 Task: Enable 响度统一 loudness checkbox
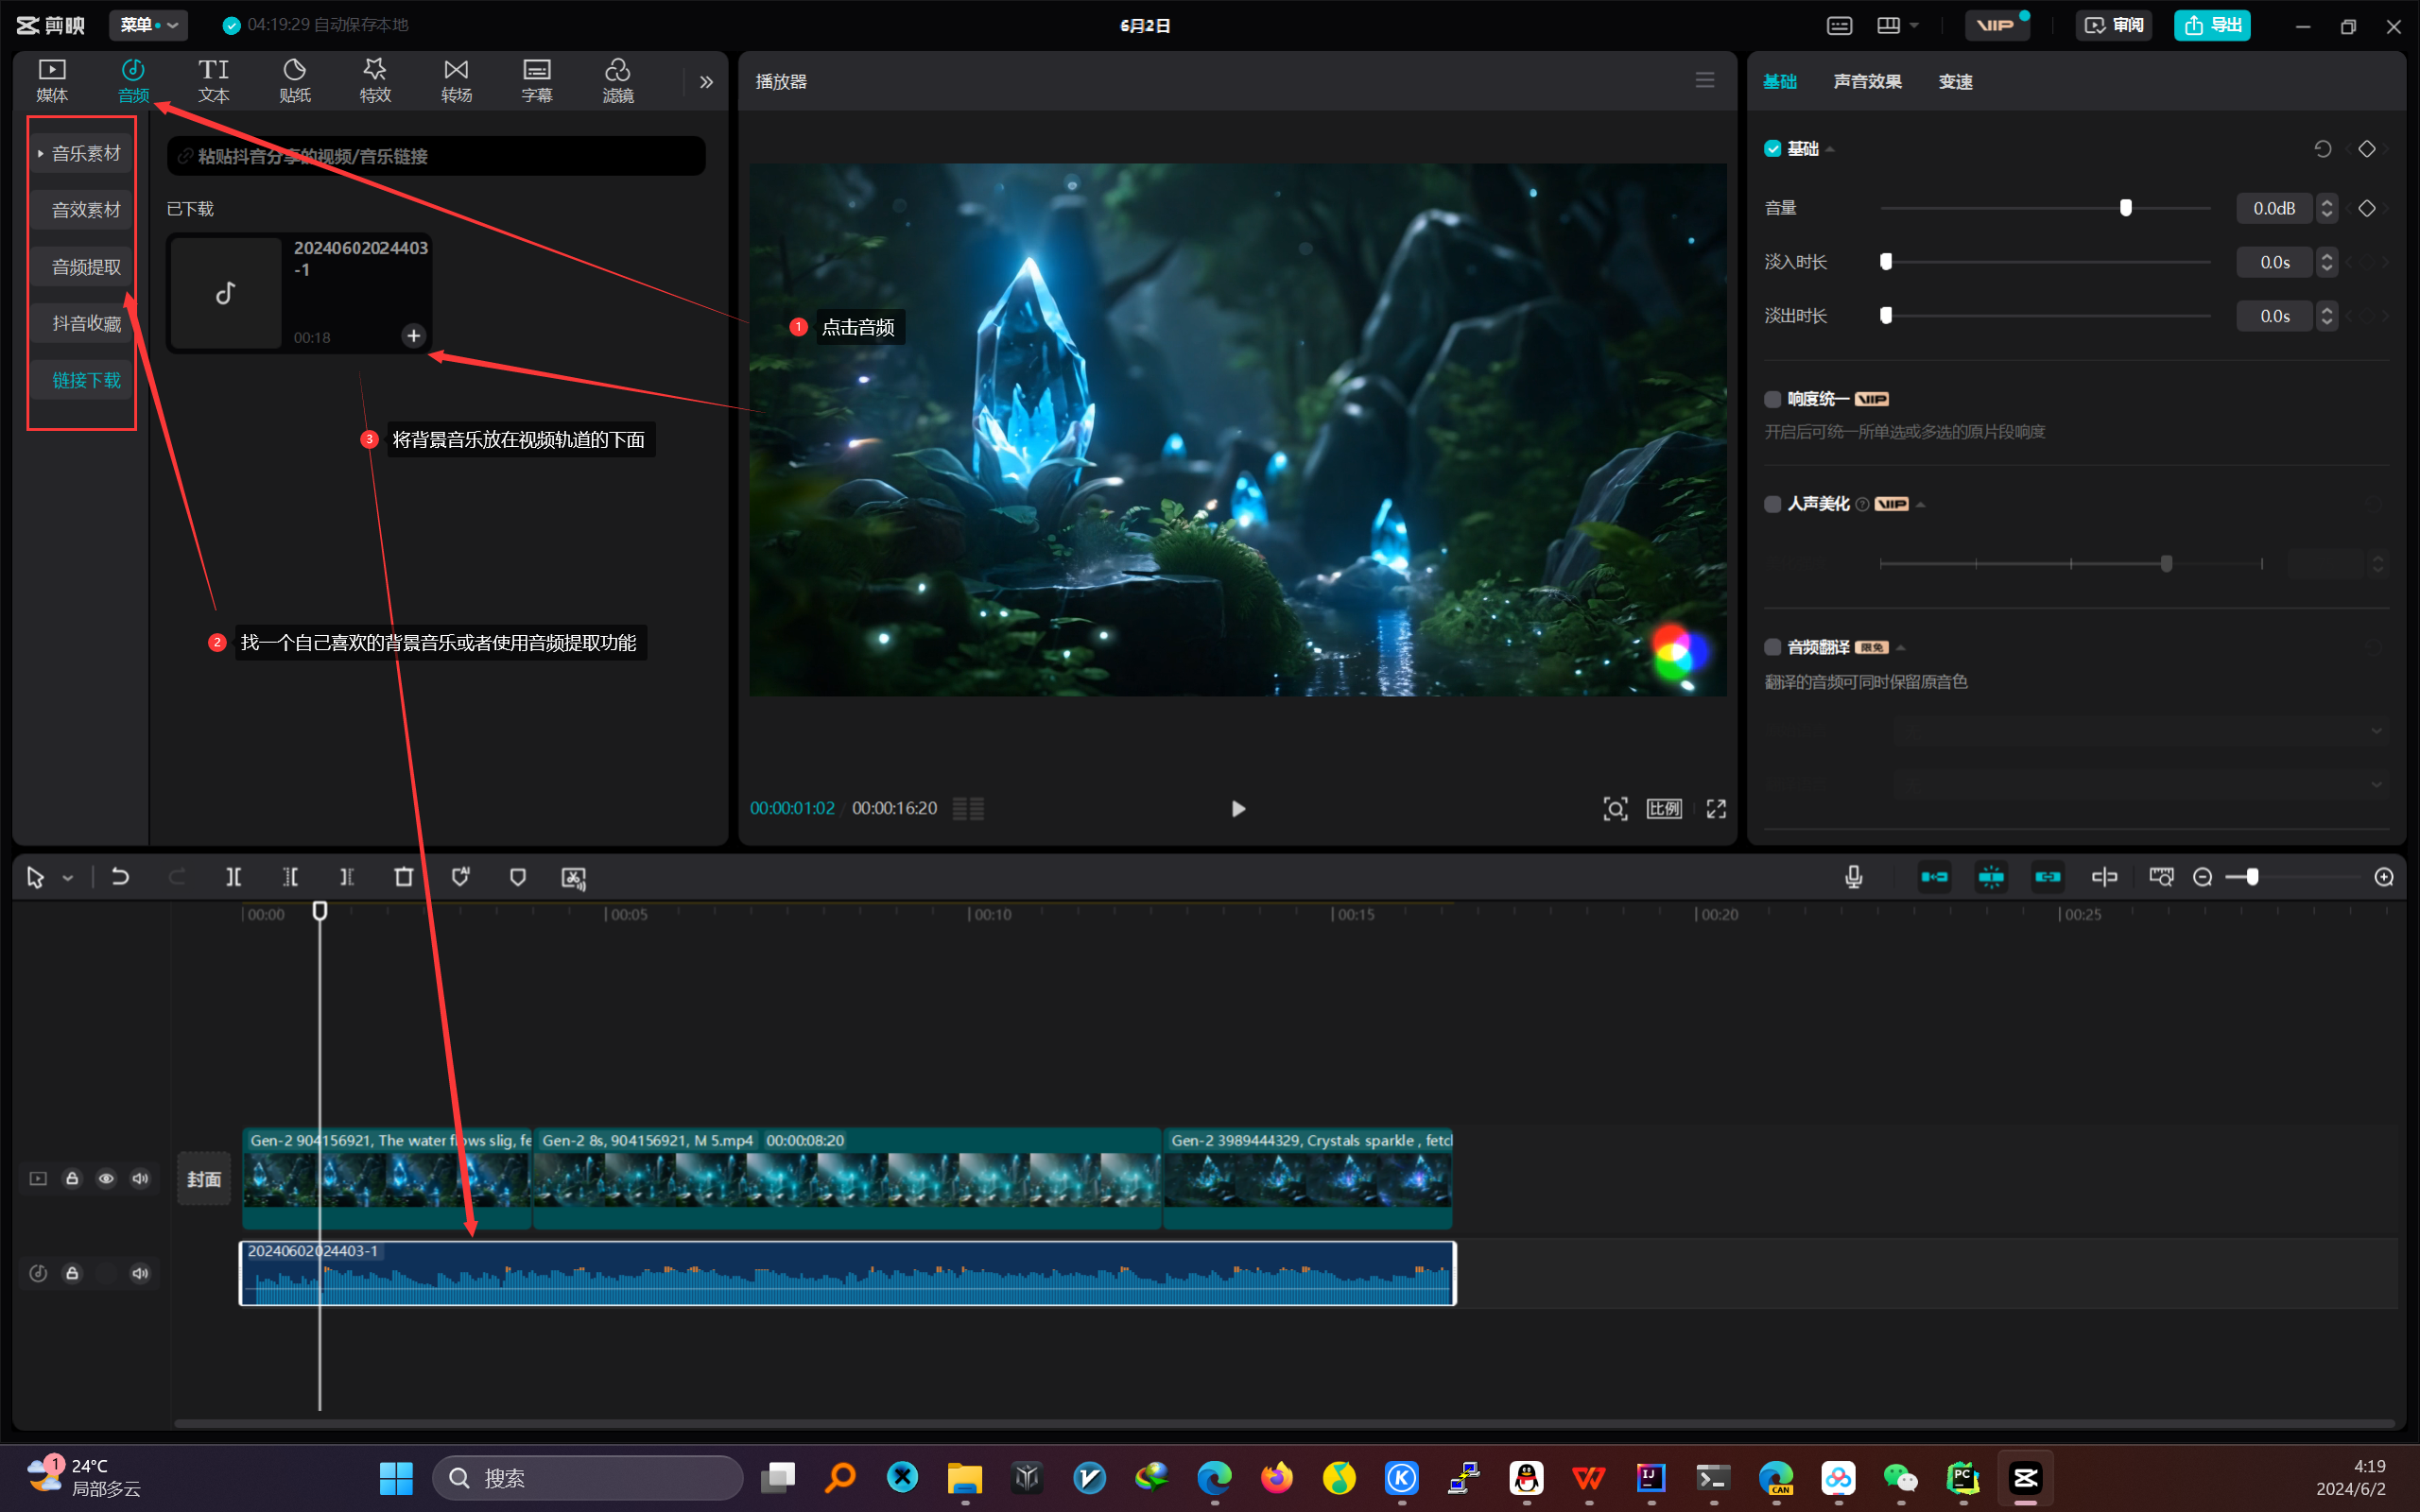(x=1772, y=399)
